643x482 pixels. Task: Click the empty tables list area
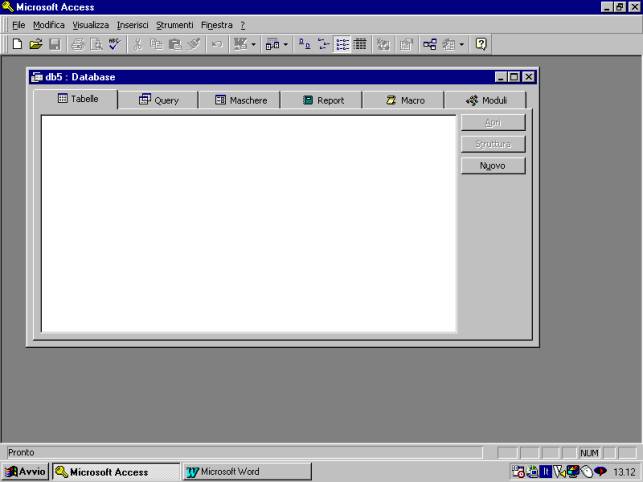[249, 224]
